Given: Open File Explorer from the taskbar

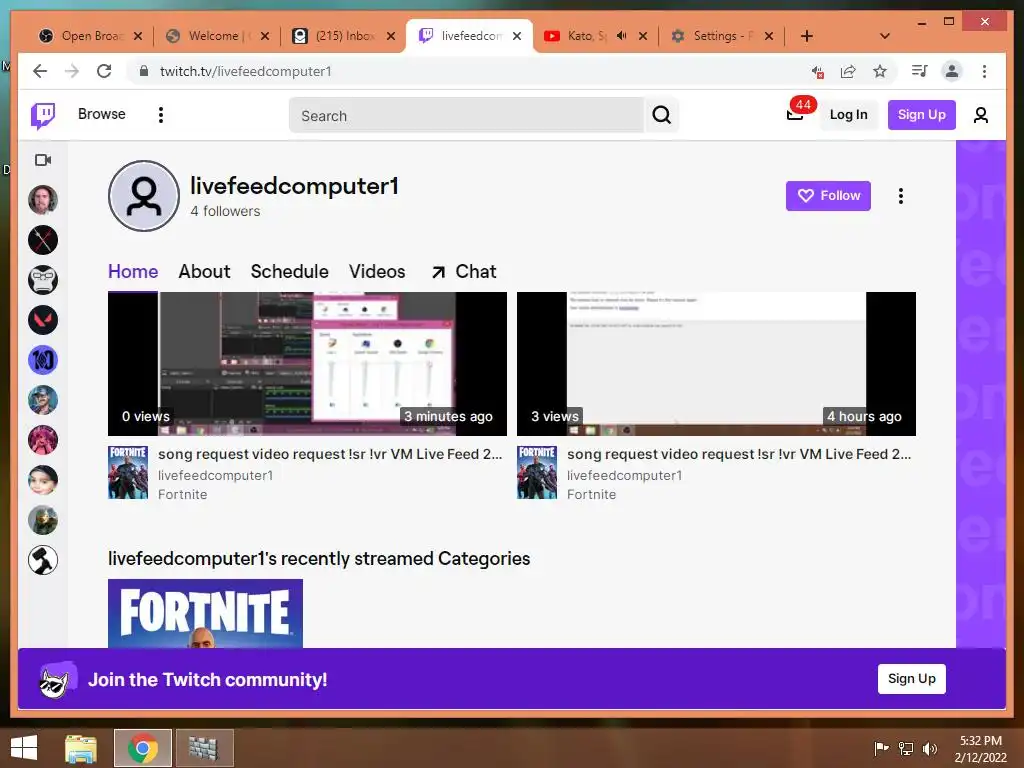Looking at the screenshot, I should pyautogui.click(x=81, y=748).
